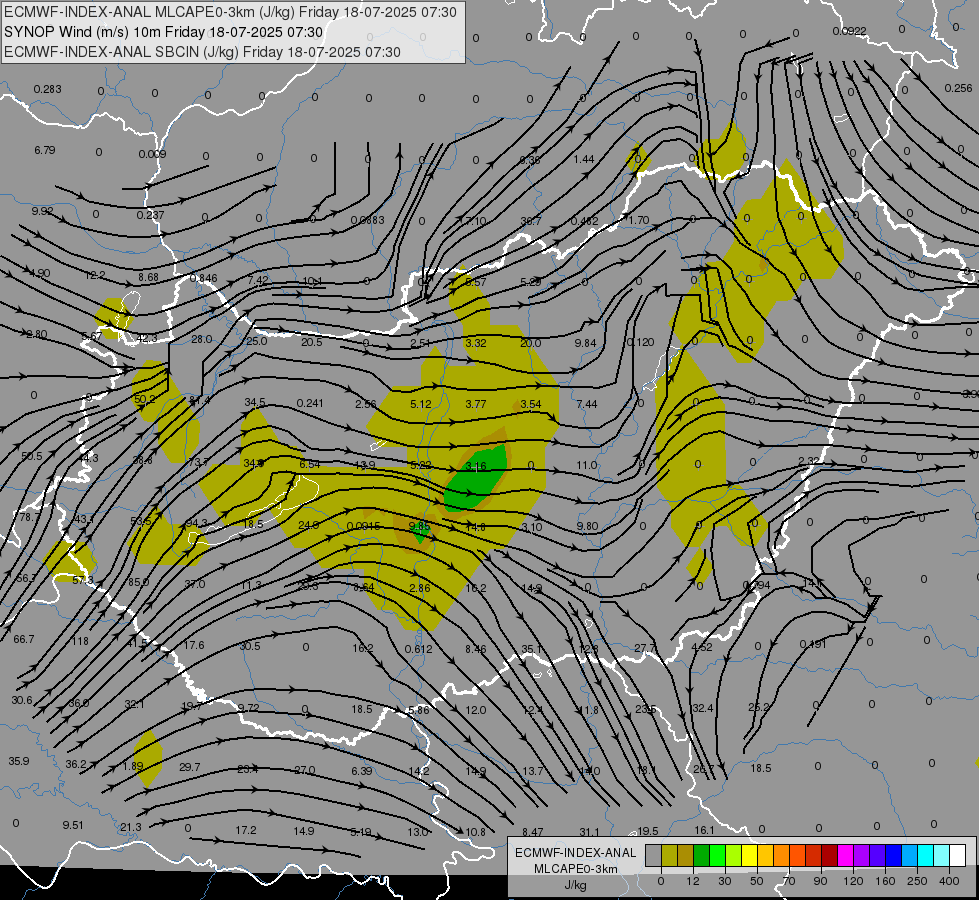Viewport: 979px width, 900px height.
Task: Click the map value '2.80'
Action: pyautogui.click(x=37, y=335)
